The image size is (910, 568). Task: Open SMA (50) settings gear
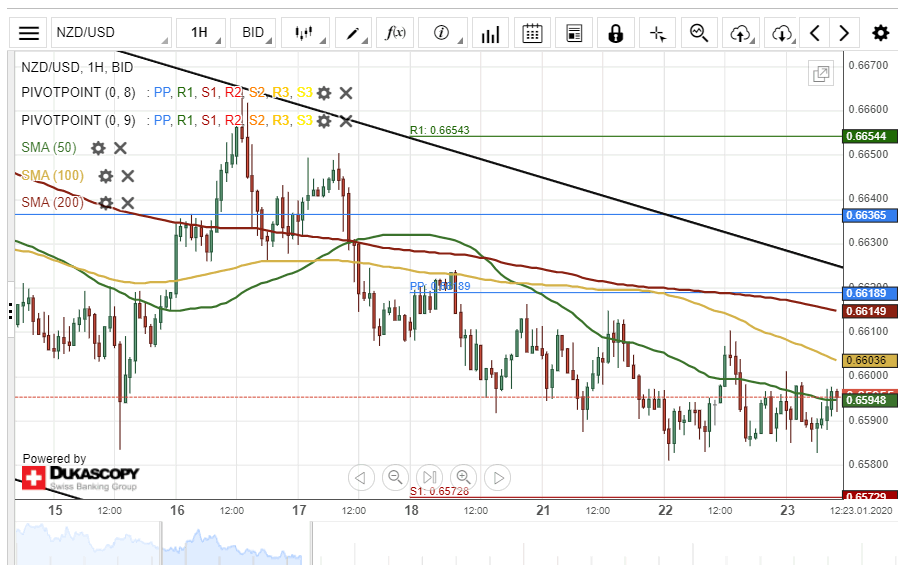click(98, 148)
